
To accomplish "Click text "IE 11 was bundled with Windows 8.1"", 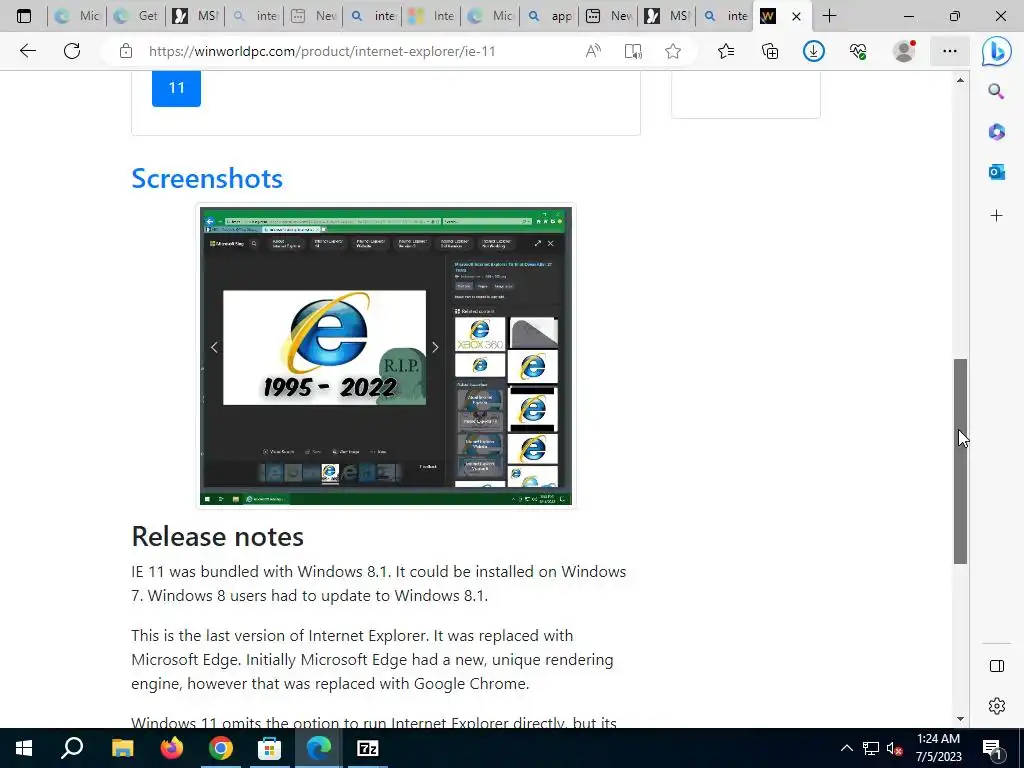I will click(261, 571).
